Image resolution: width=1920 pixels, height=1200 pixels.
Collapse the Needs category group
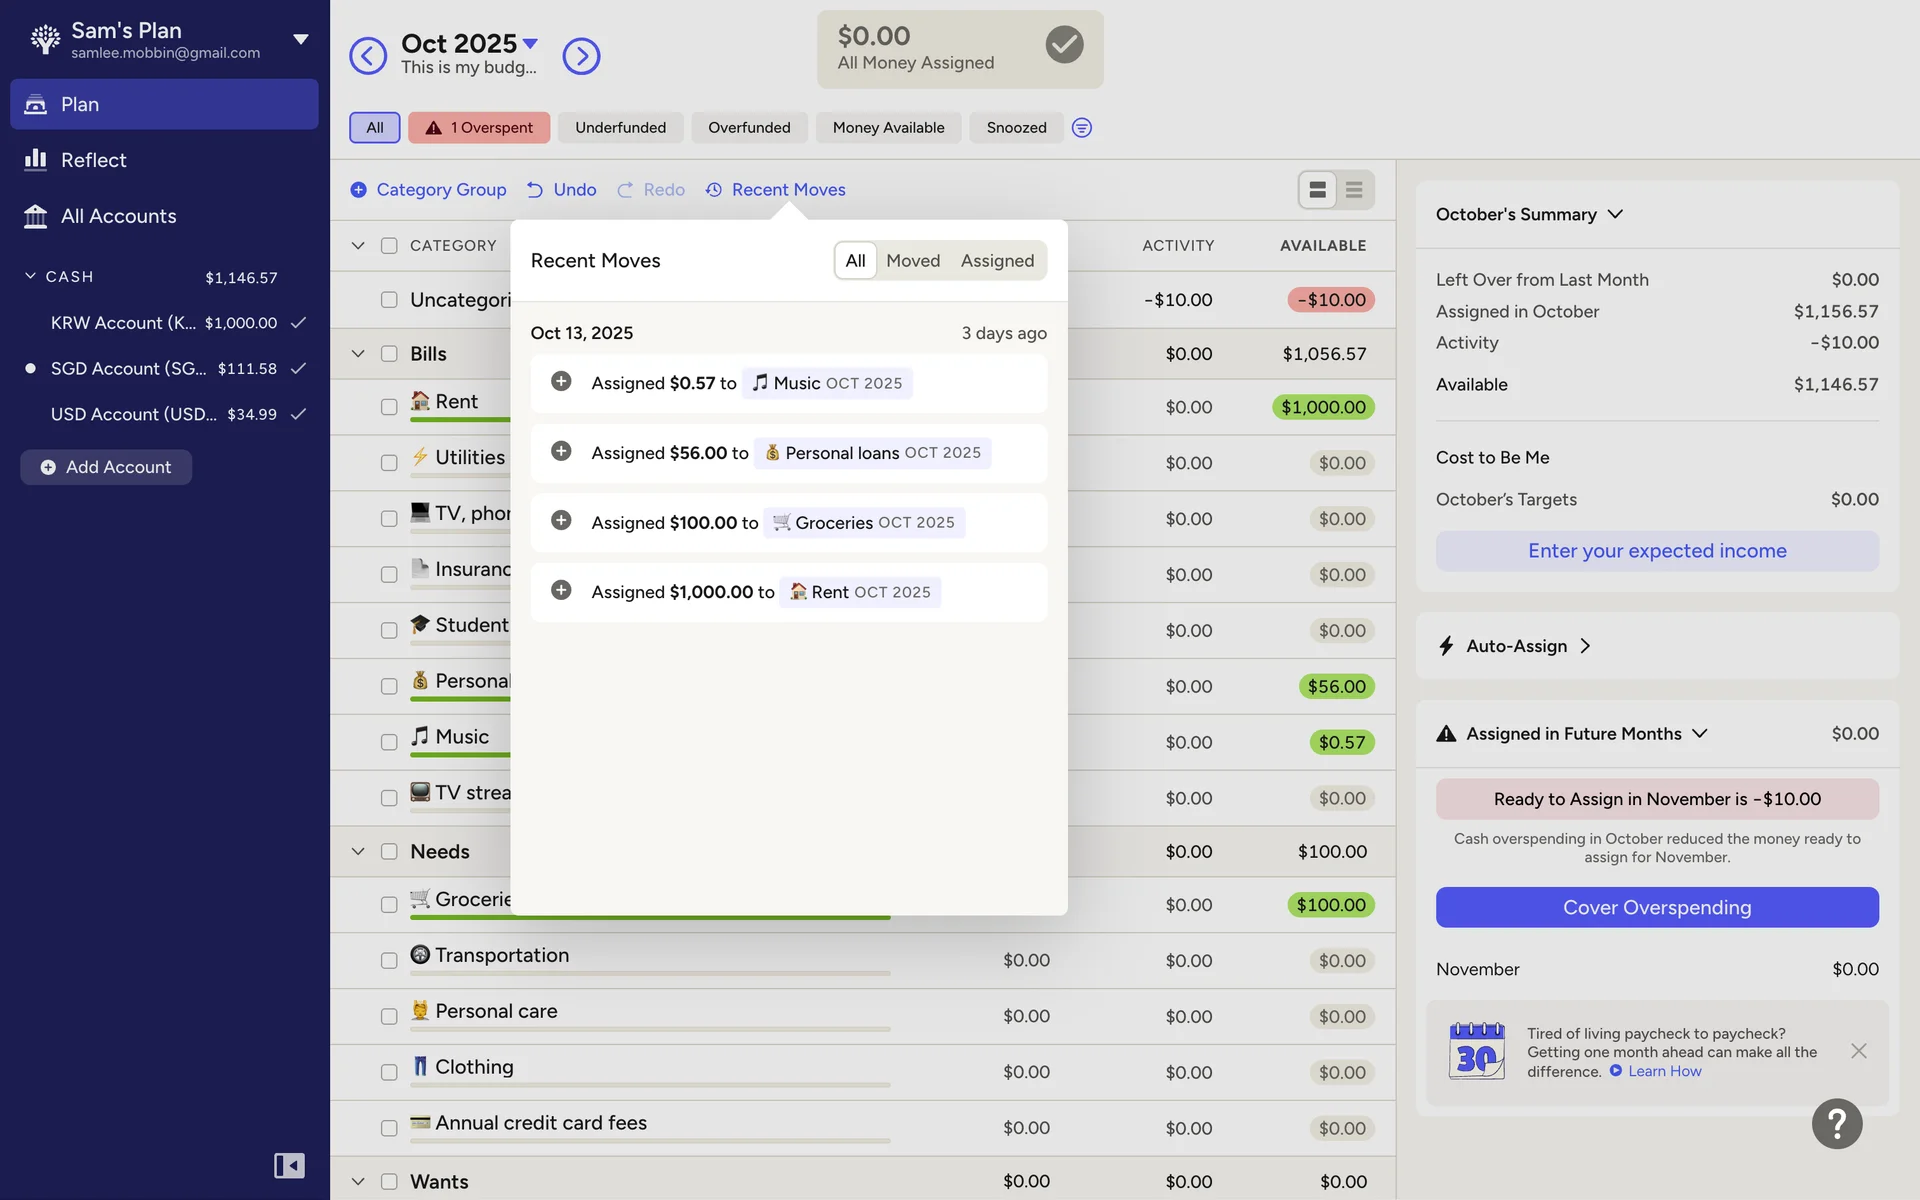click(x=358, y=852)
